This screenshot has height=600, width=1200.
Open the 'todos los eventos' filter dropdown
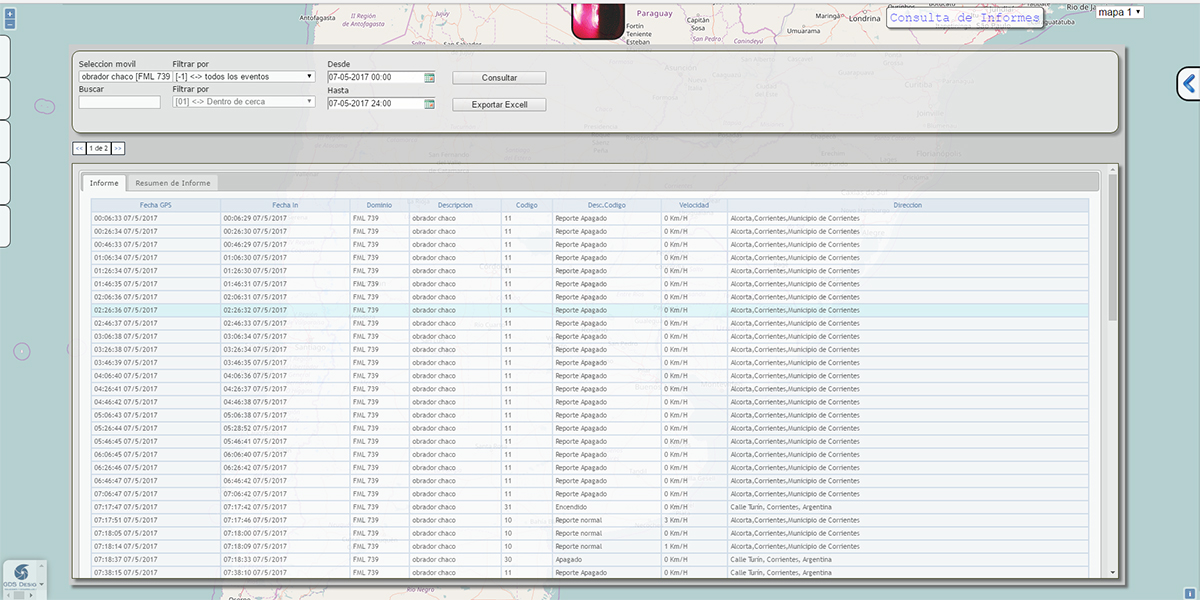(244, 76)
